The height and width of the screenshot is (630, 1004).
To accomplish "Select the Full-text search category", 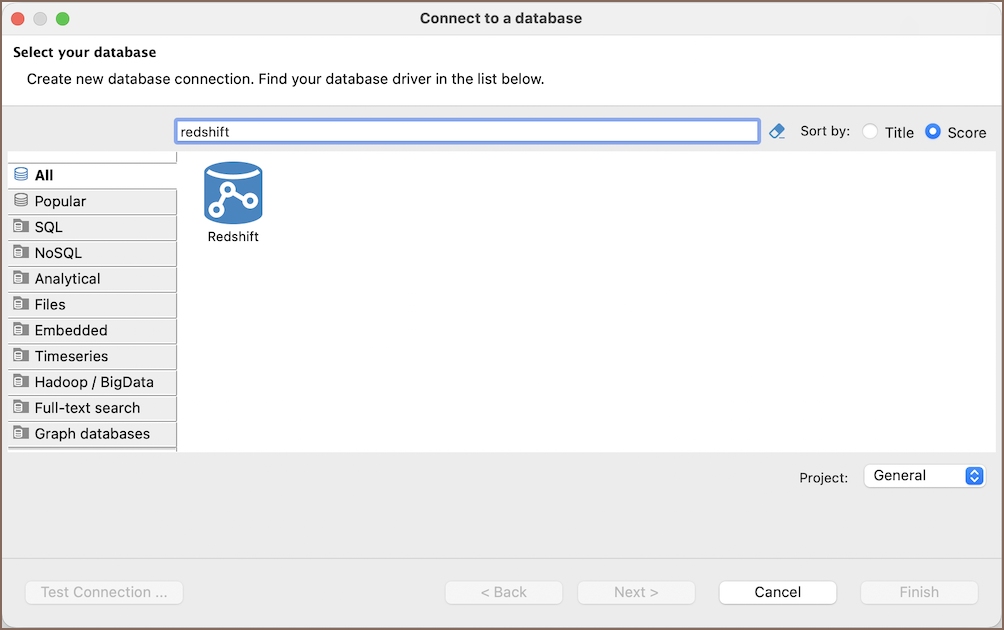I will [x=87, y=408].
